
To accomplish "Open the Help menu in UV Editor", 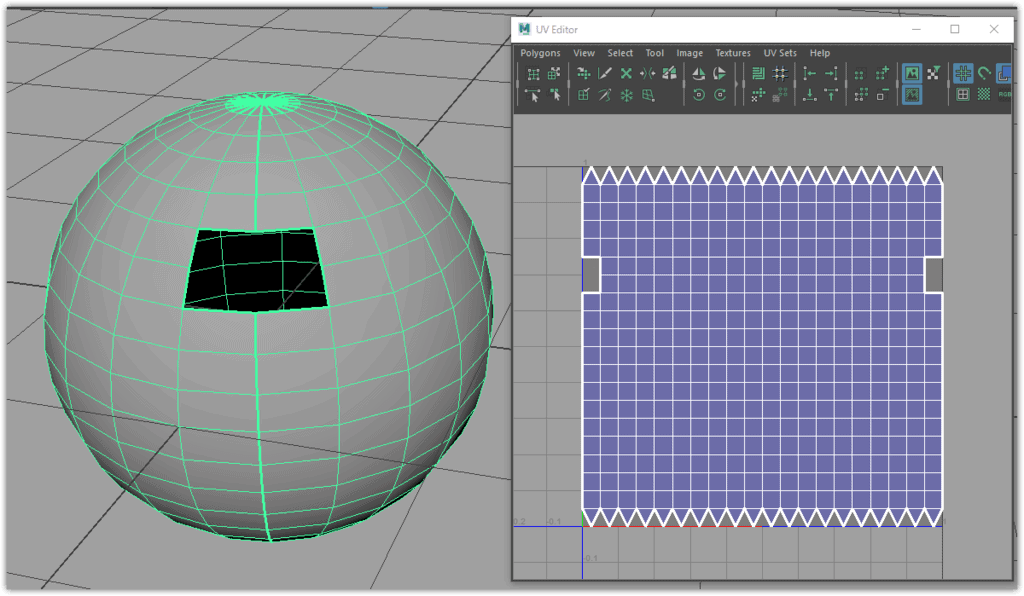I will point(820,53).
